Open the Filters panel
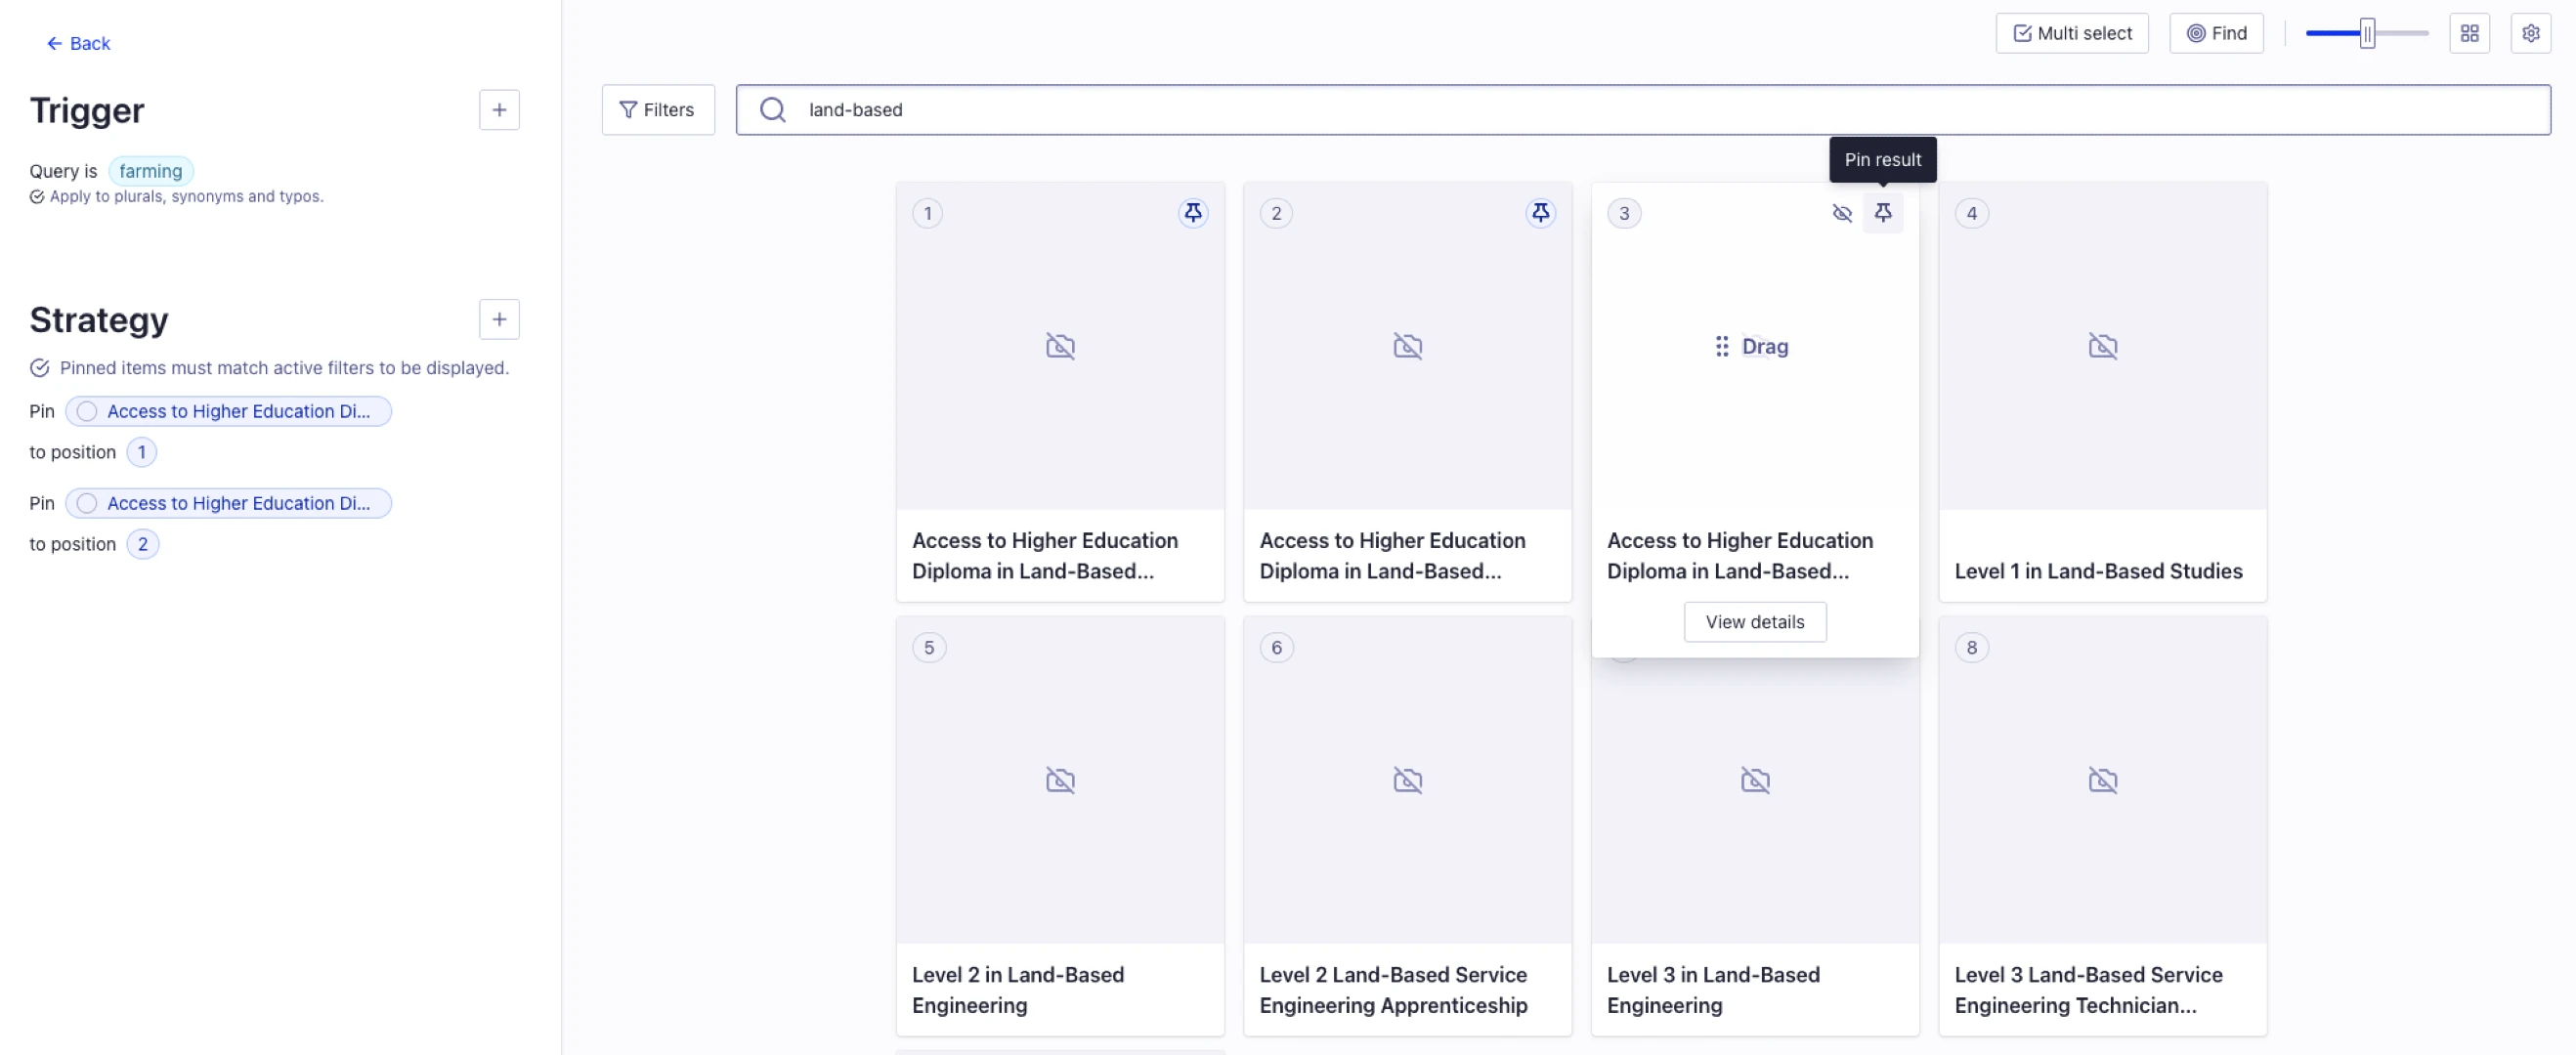 (658, 109)
